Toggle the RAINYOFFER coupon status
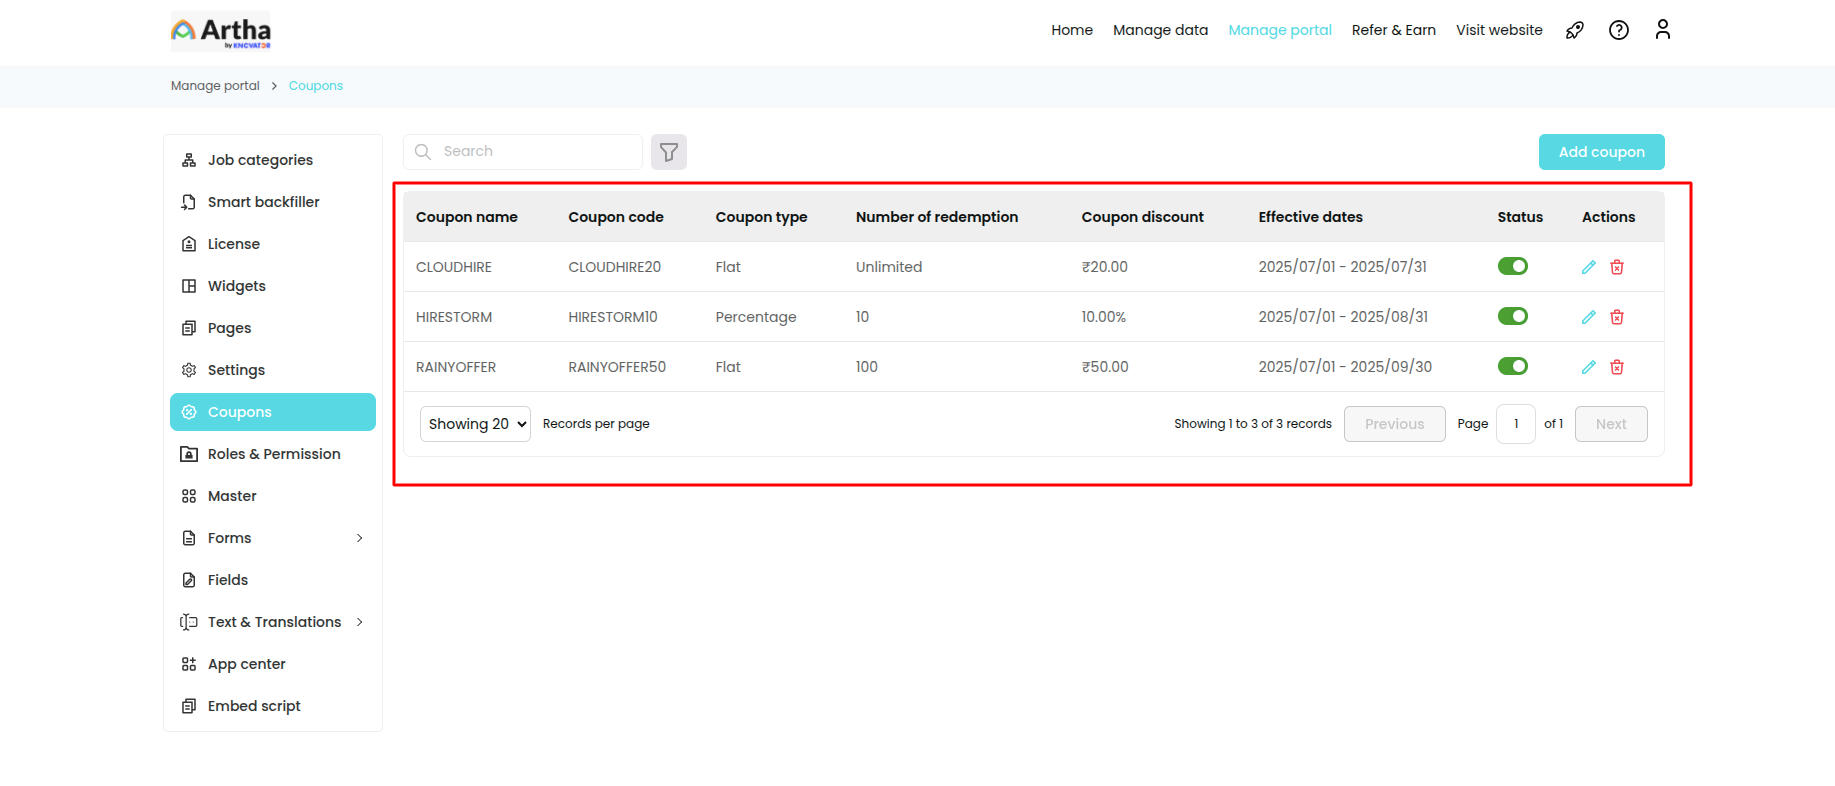Image resolution: width=1835 pixels, height=786 pixels. pyautogui.click(x=1512, y=366)
